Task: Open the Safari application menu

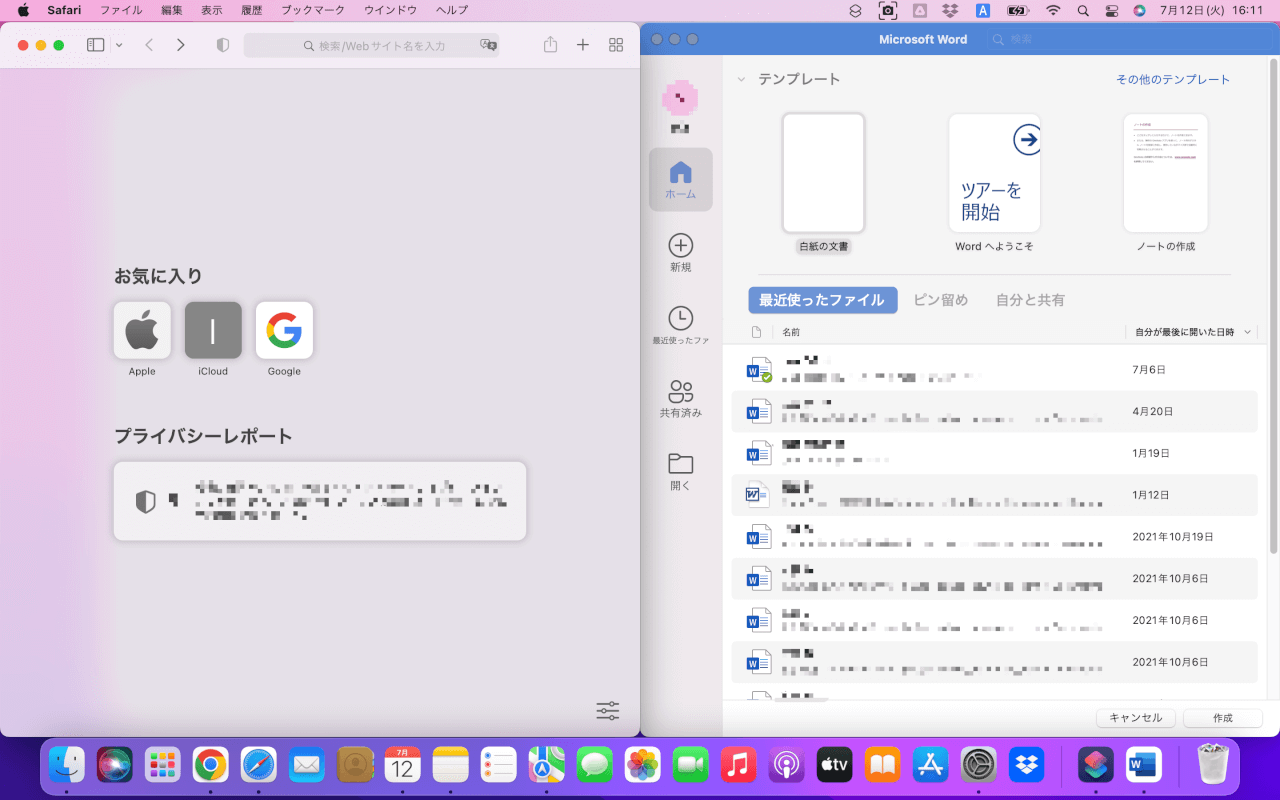Action: [x=64, y=10]
